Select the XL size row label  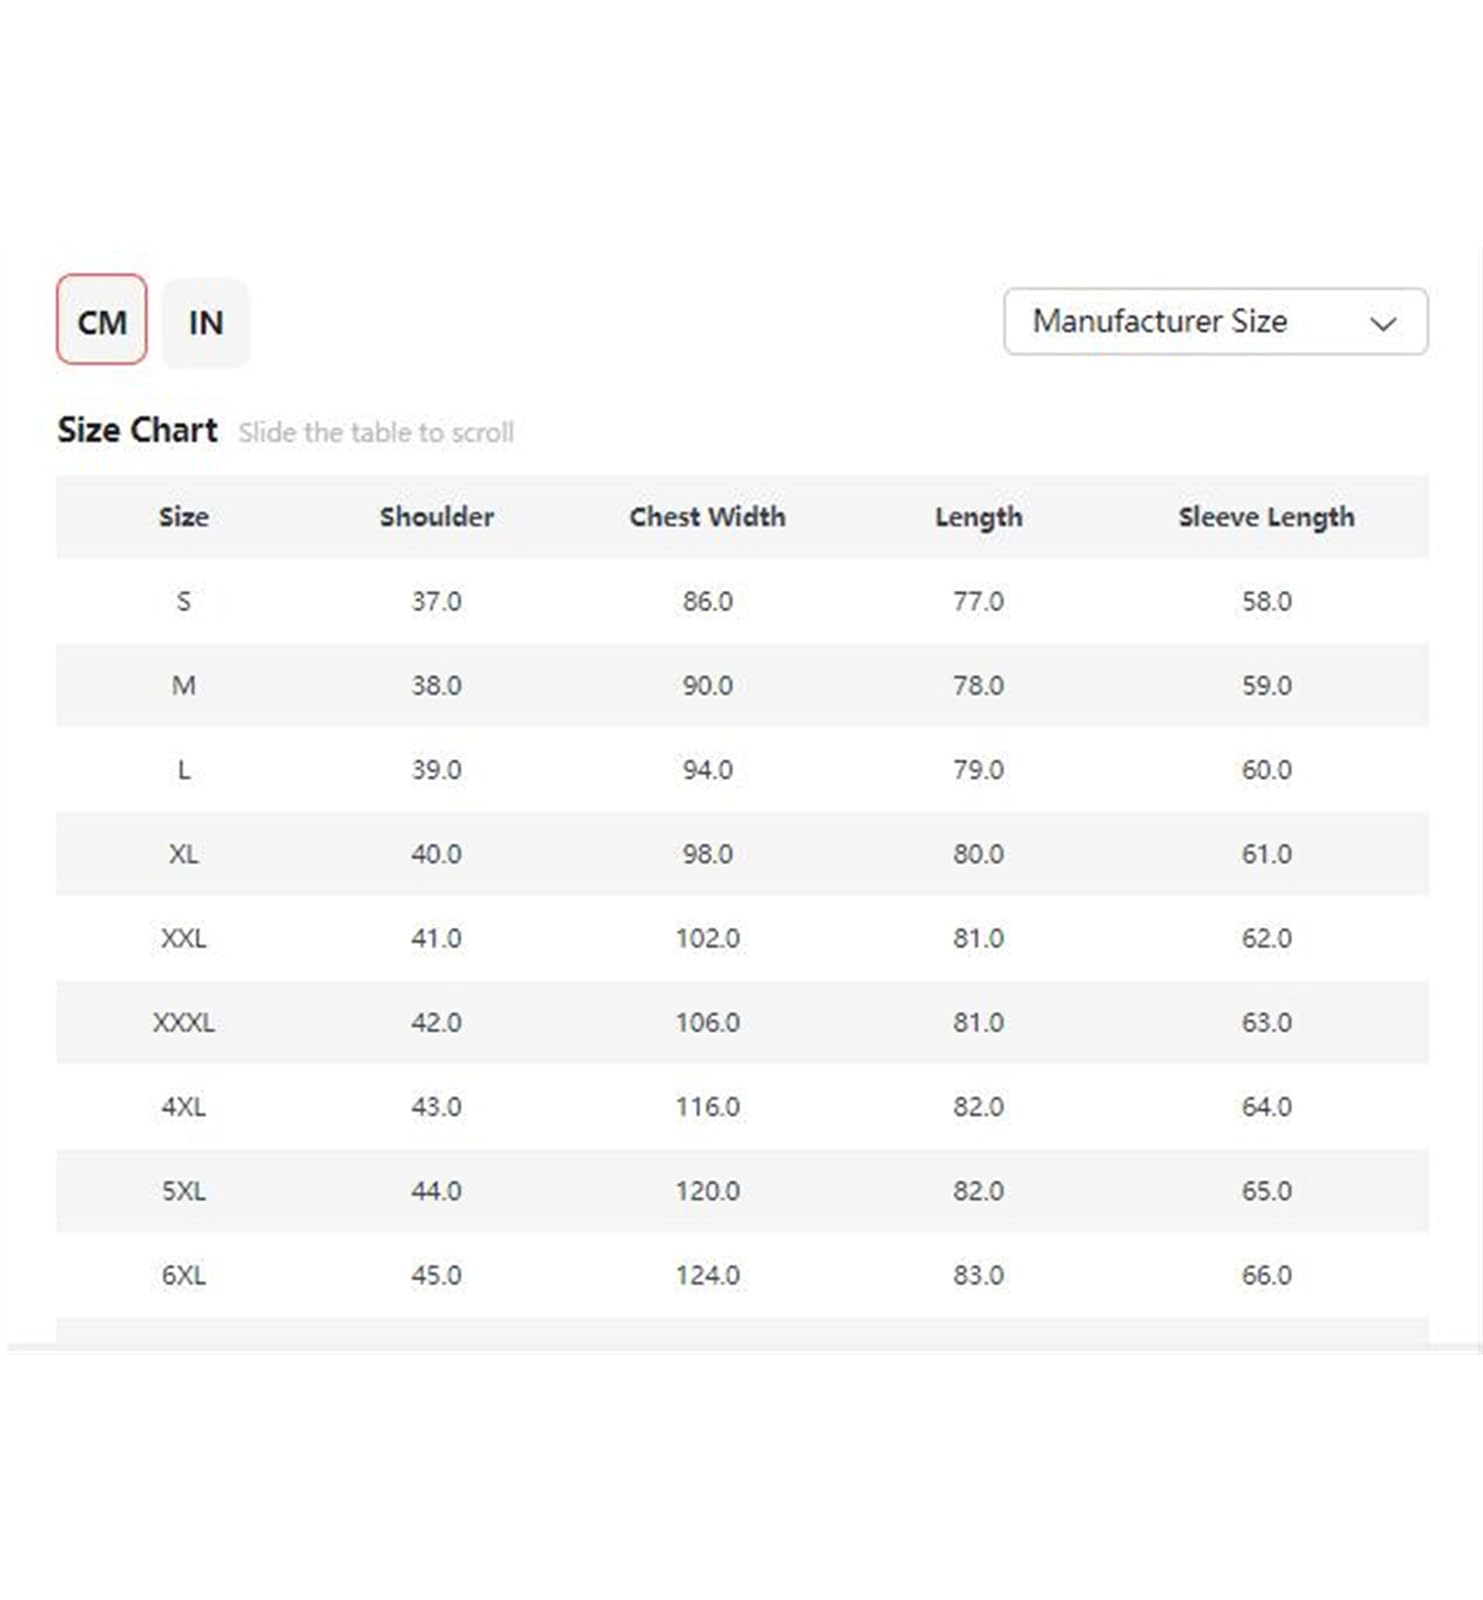(184, 854)
